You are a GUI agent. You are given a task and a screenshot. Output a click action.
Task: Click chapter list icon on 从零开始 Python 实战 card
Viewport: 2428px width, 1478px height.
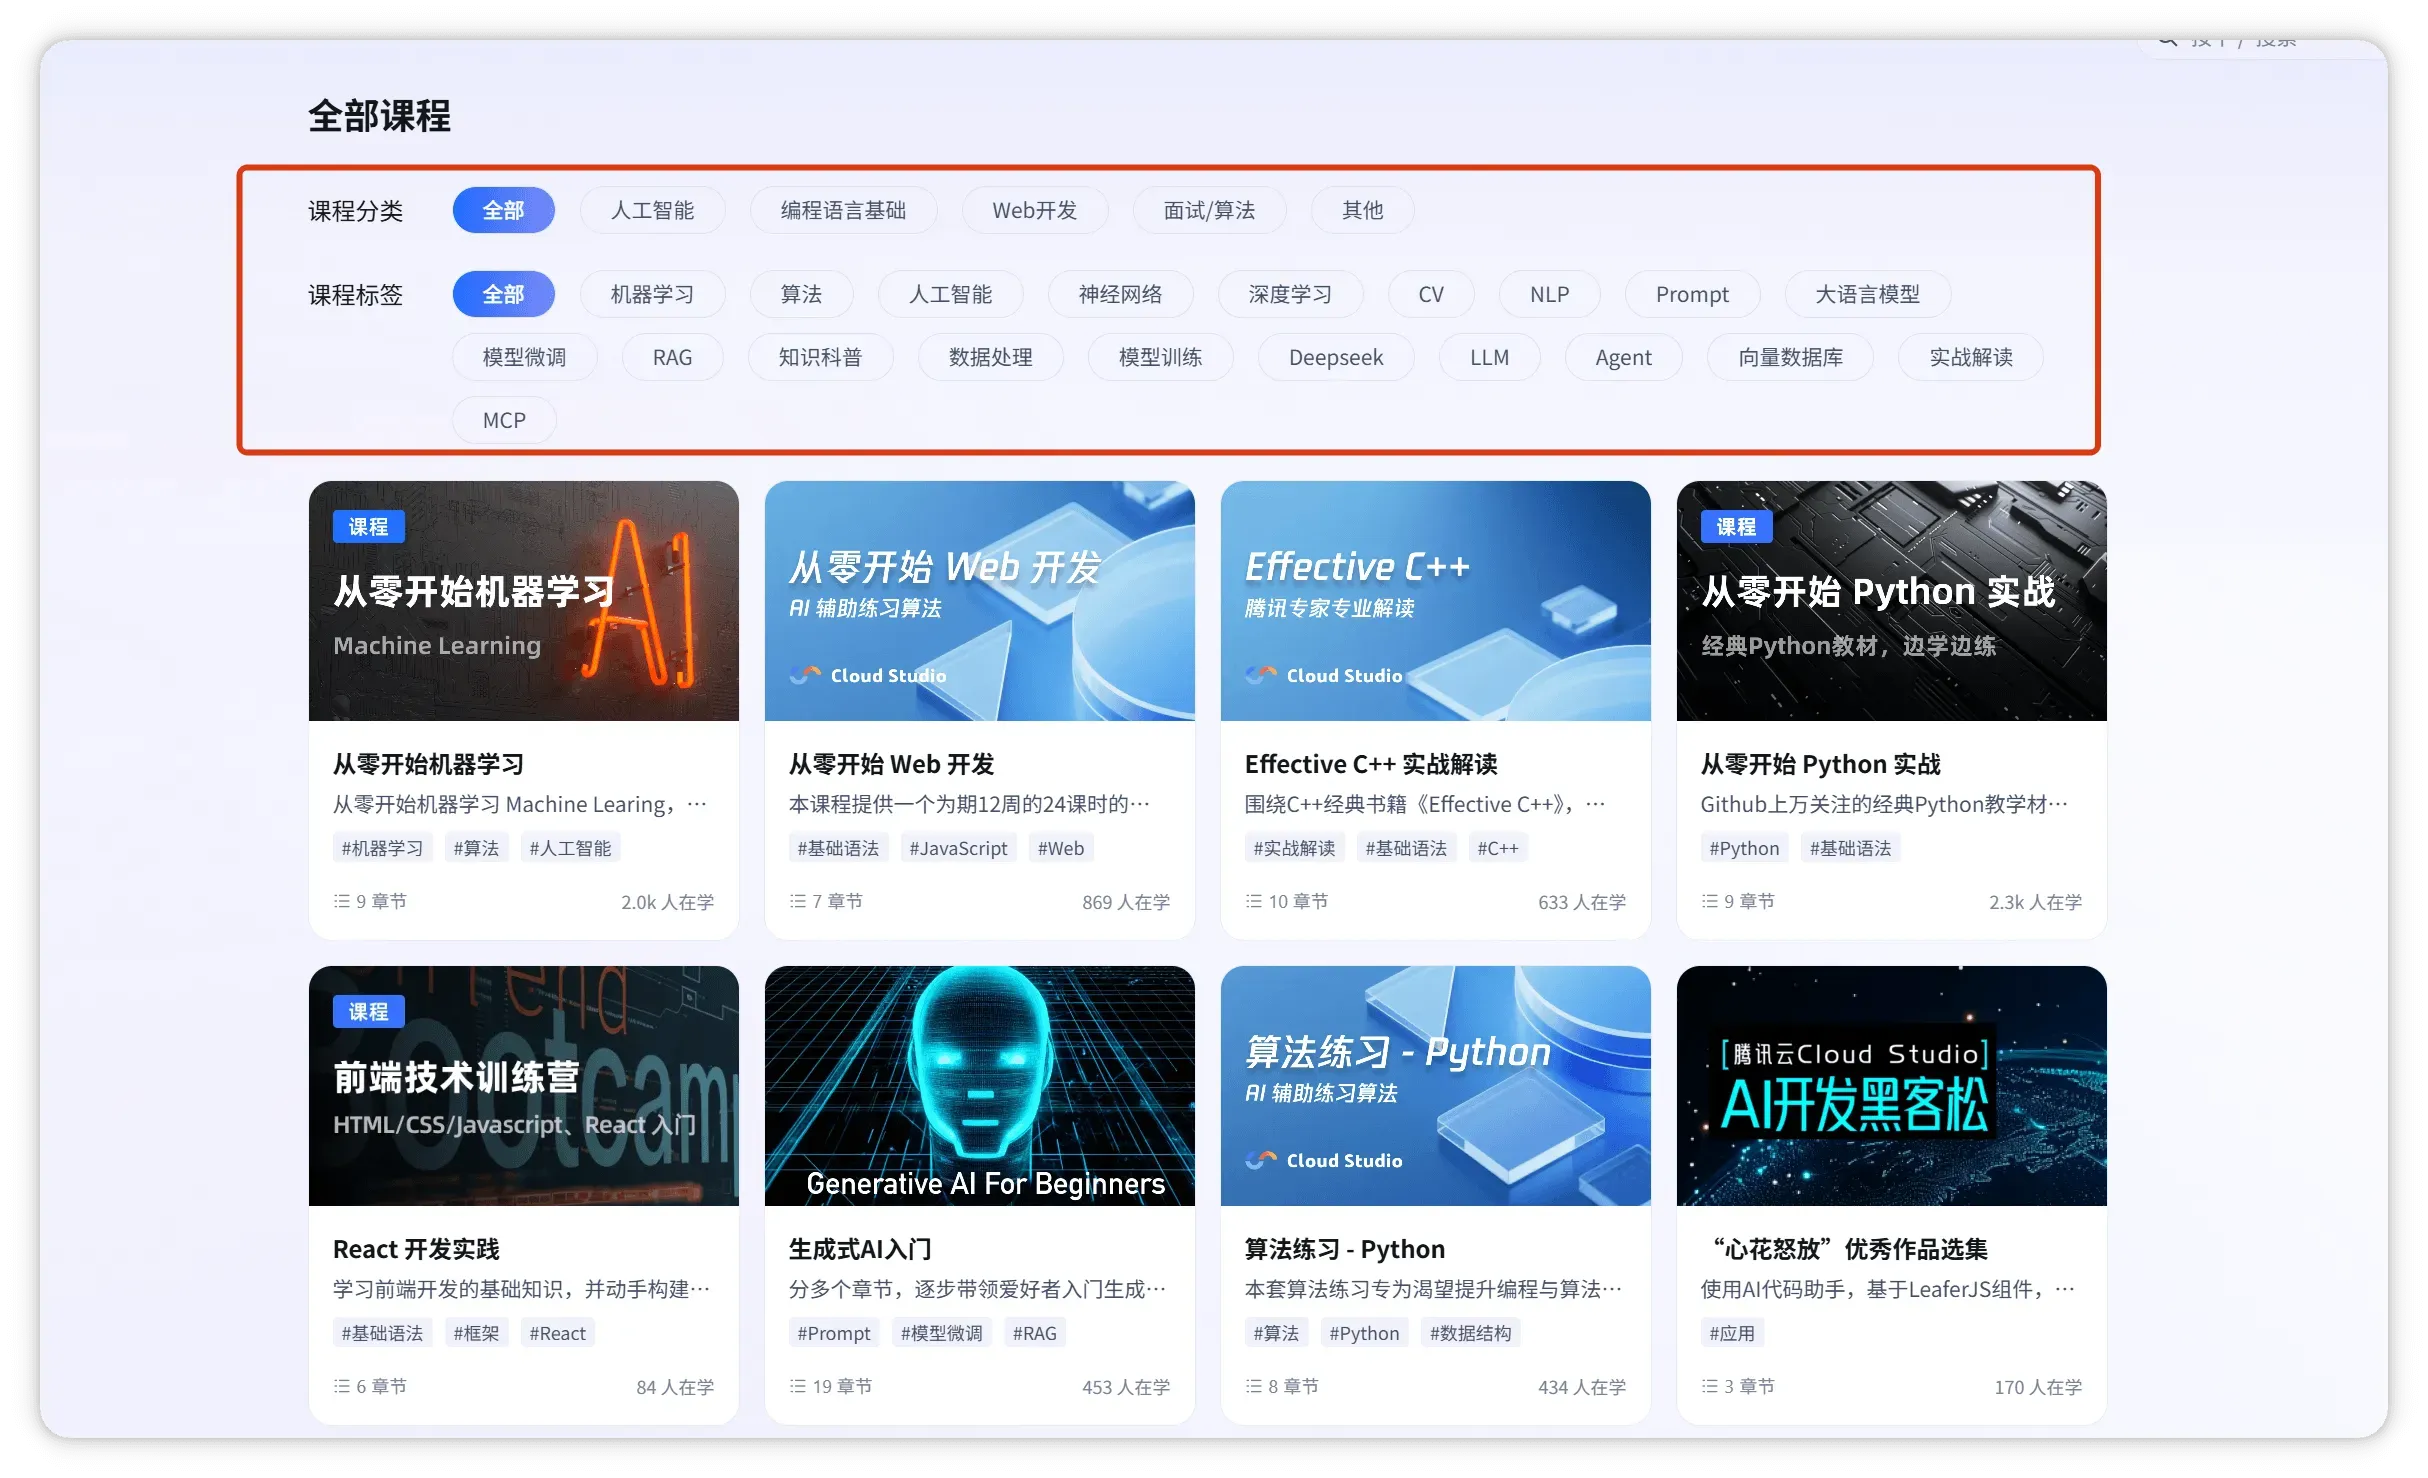click(1709, 901)
